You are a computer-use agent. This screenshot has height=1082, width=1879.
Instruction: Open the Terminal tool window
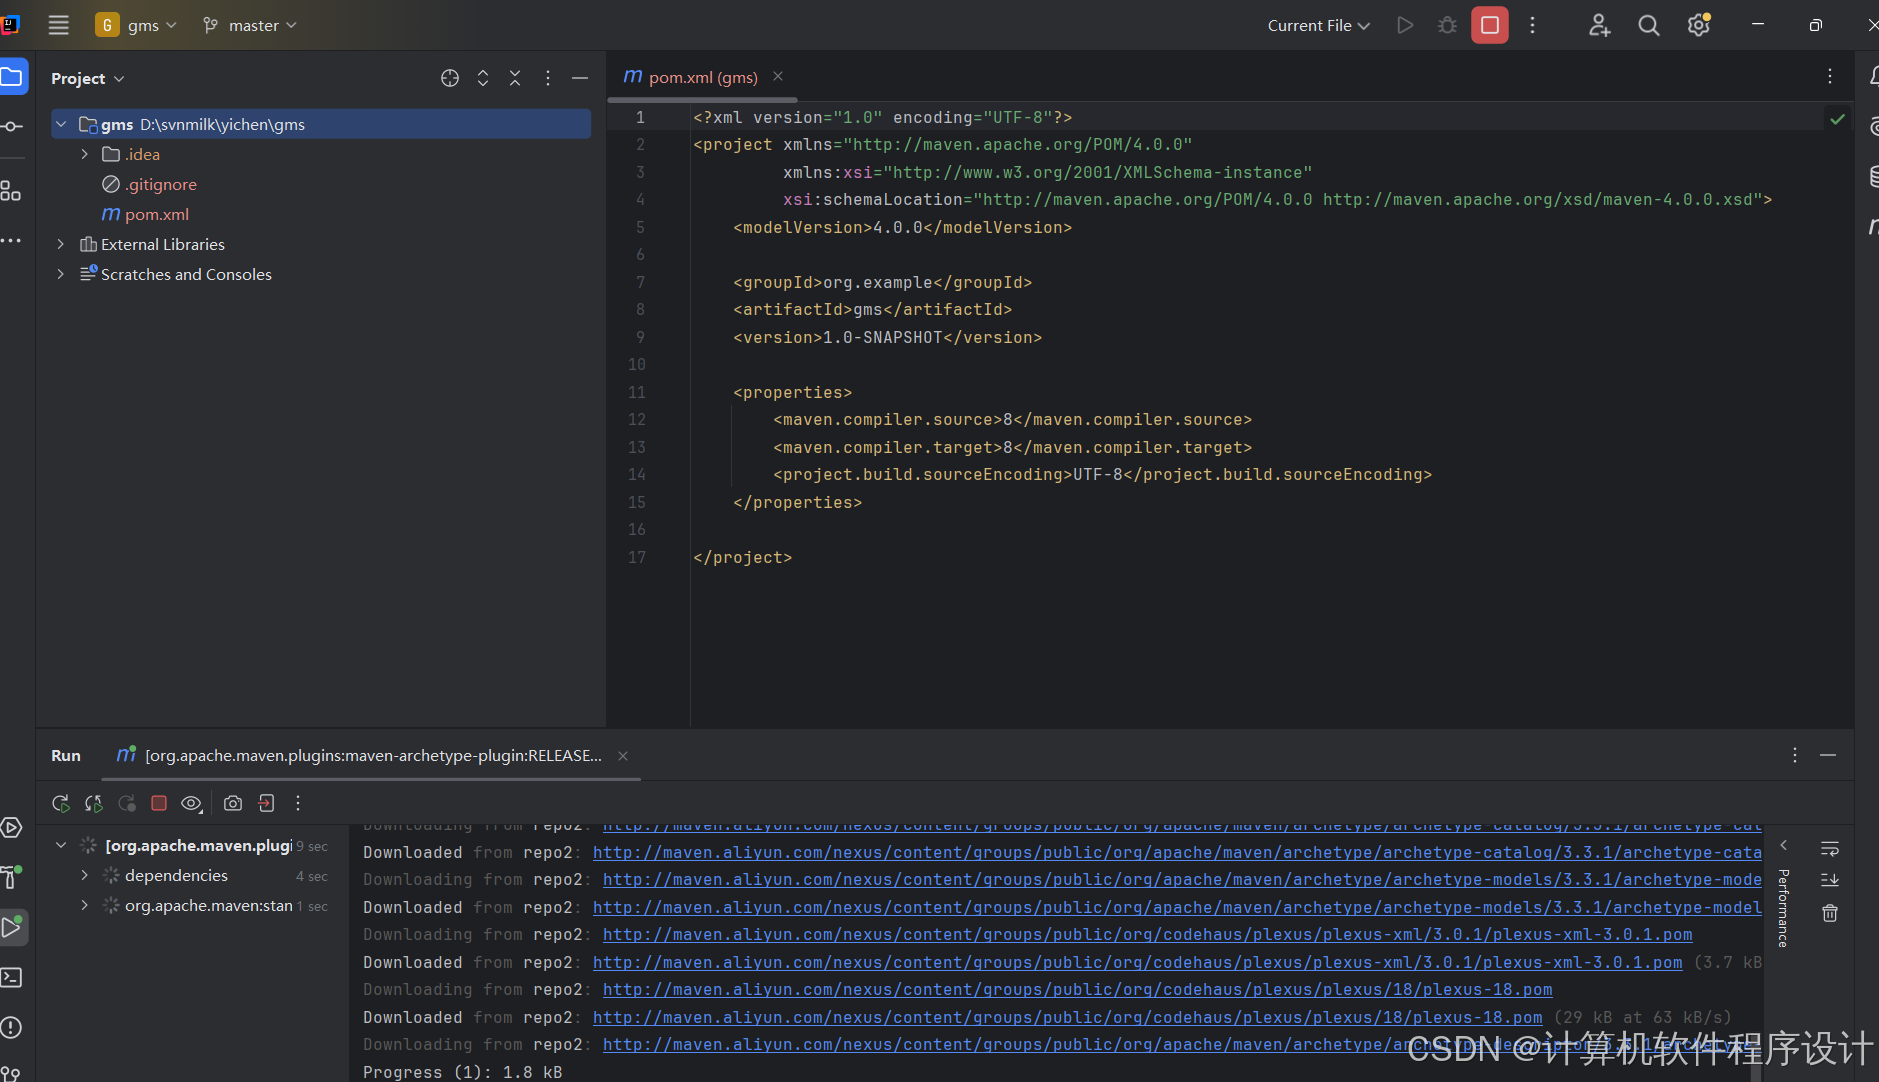click(11, 977)
